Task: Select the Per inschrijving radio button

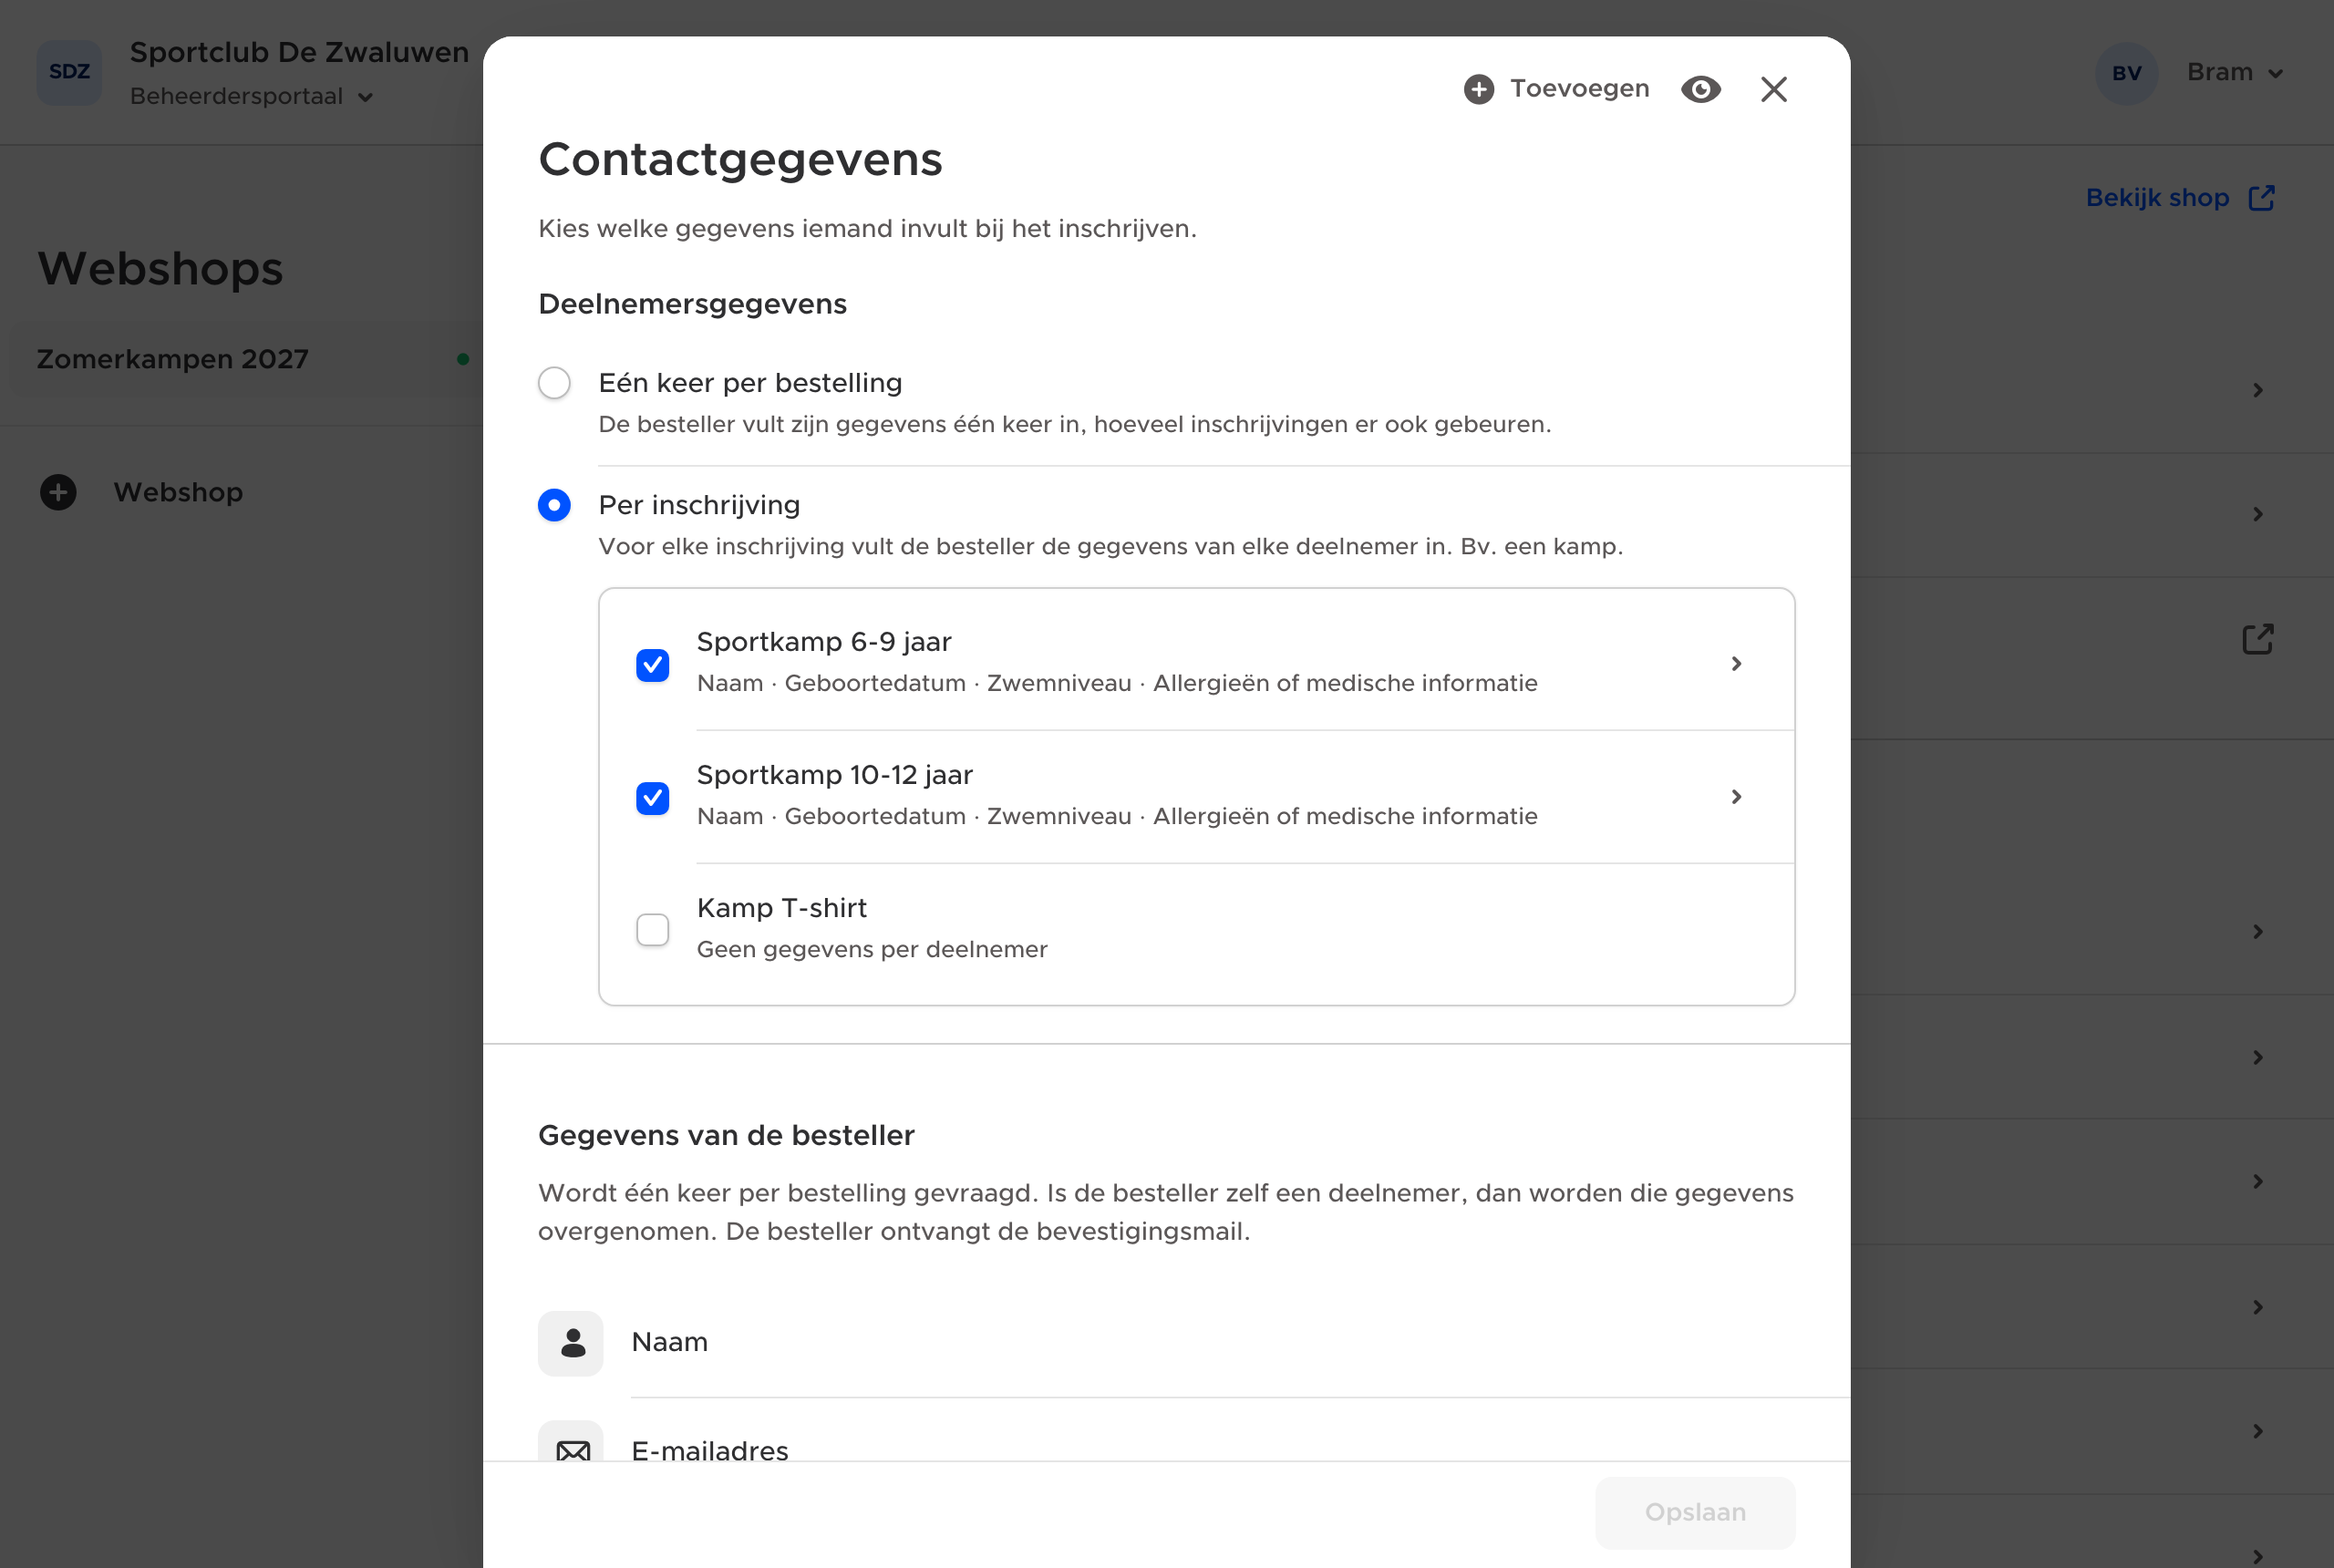Action: [554, 505]
